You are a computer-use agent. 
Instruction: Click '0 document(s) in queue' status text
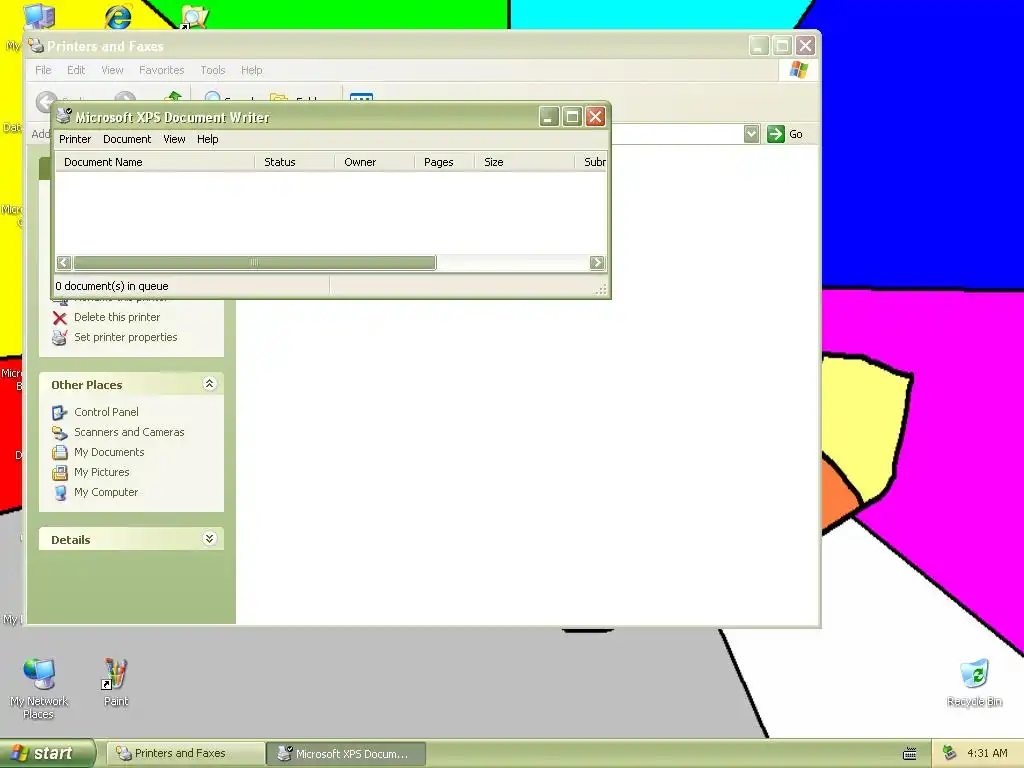[x=112, y=286]
